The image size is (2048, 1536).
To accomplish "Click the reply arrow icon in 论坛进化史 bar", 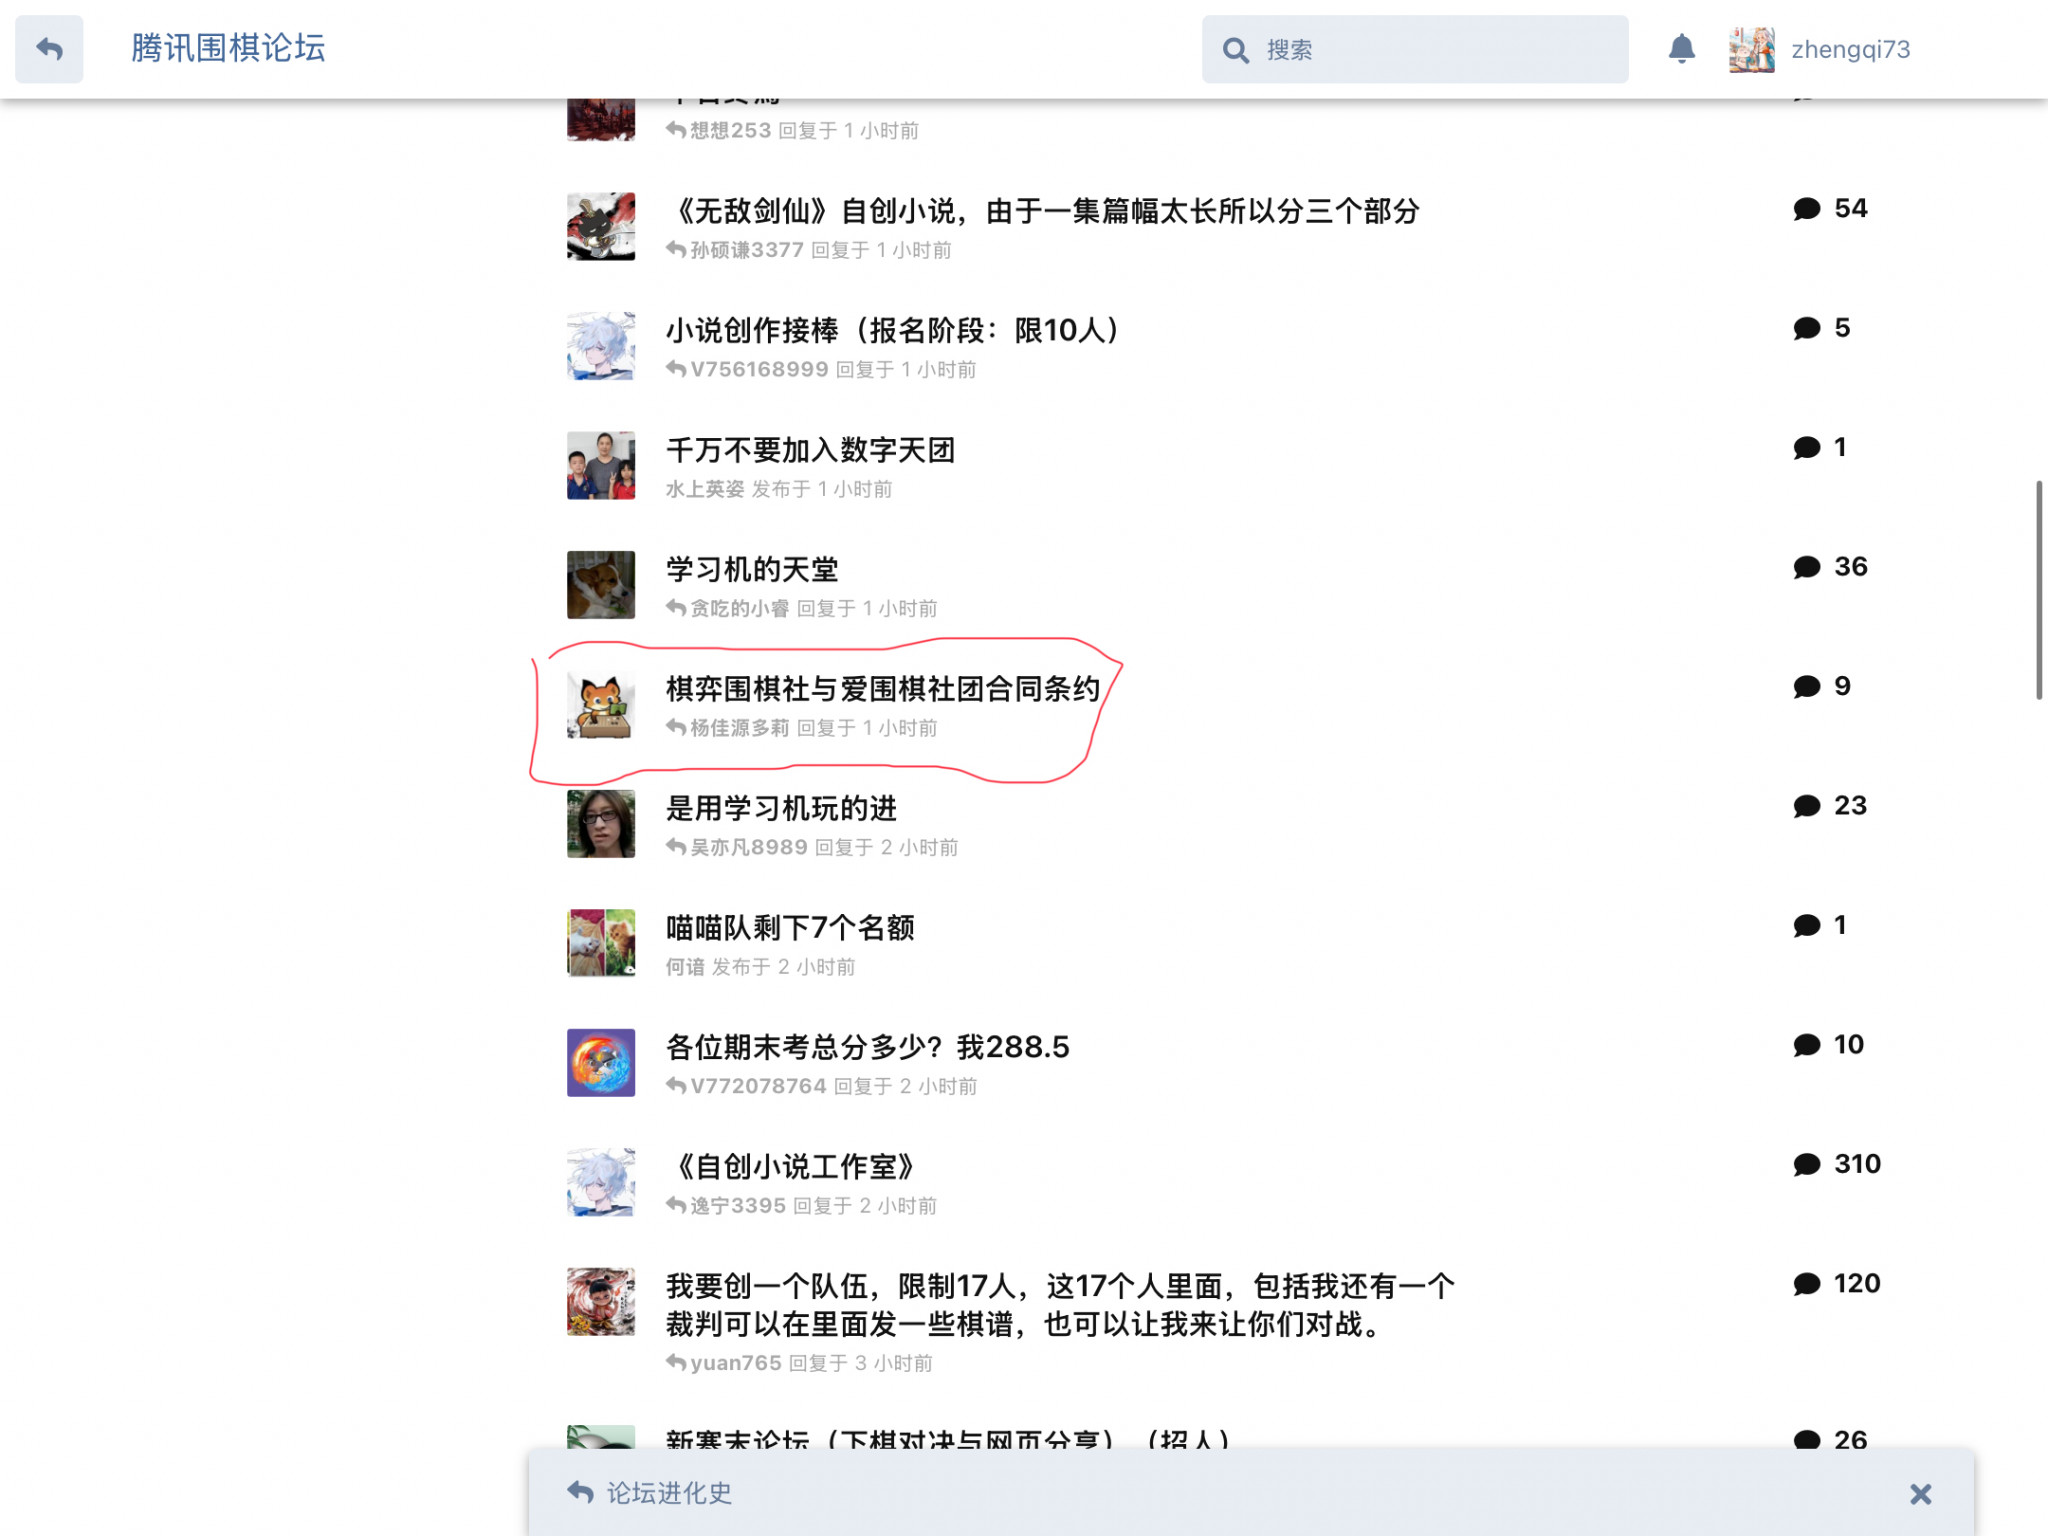I will [x=580, y=1492].
